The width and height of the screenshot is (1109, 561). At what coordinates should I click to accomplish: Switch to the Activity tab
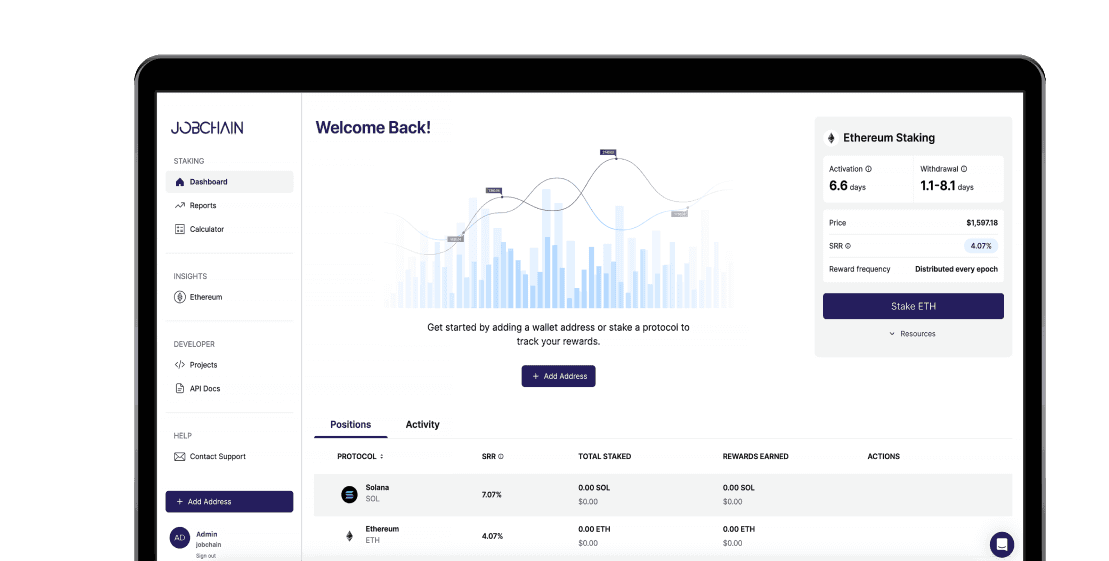tap(422, 425)
